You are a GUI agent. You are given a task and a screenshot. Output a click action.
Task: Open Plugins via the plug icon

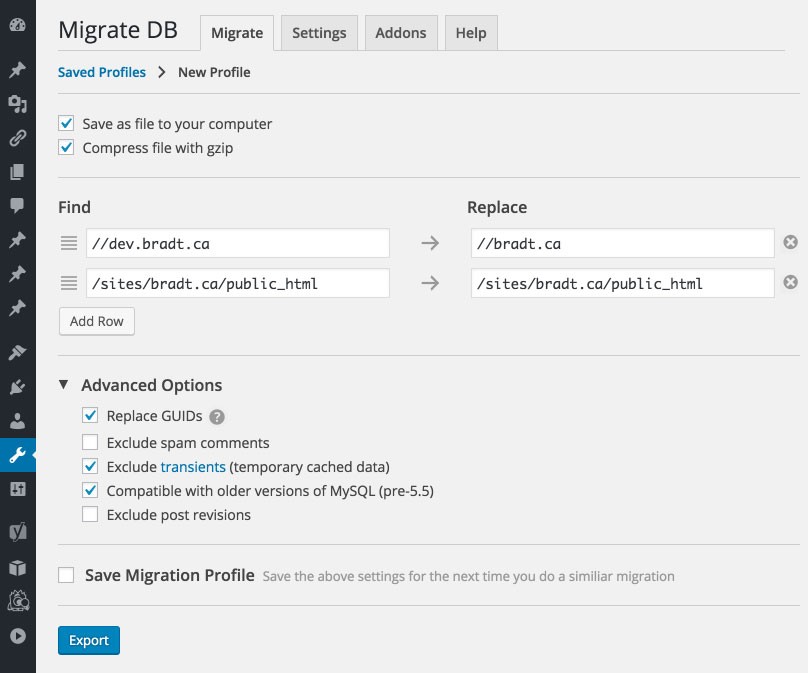[17, 387]
